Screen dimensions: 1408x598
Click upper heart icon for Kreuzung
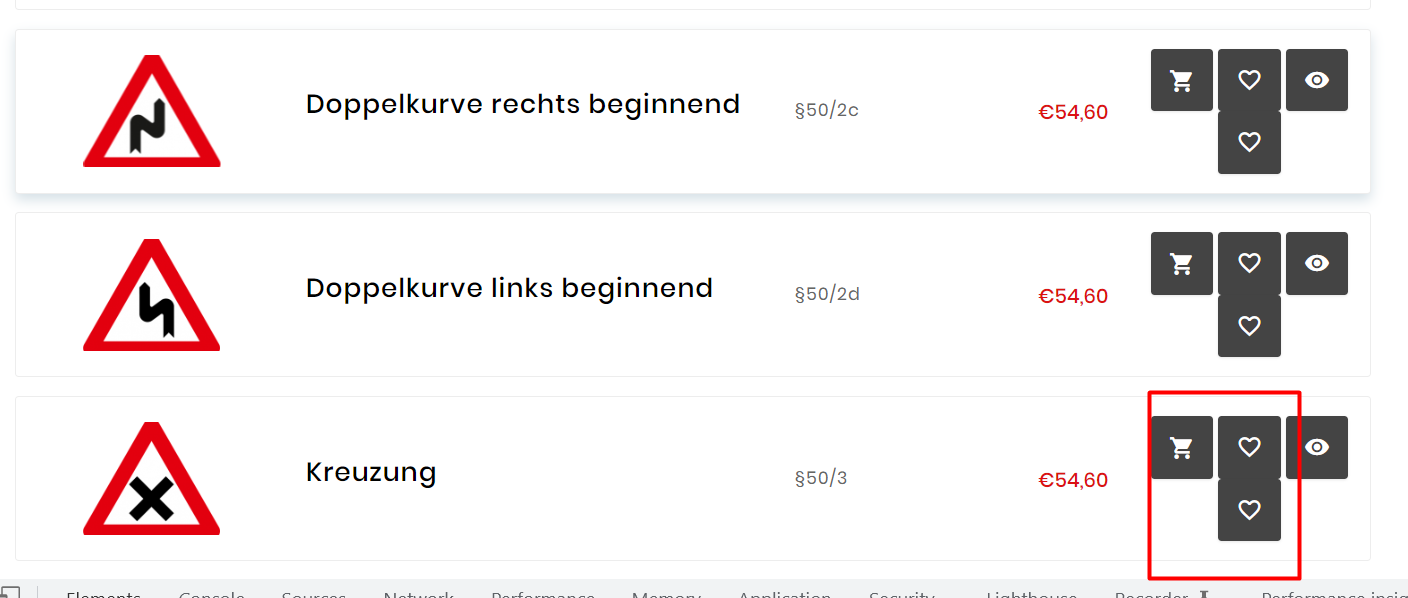coord(1249,447)
